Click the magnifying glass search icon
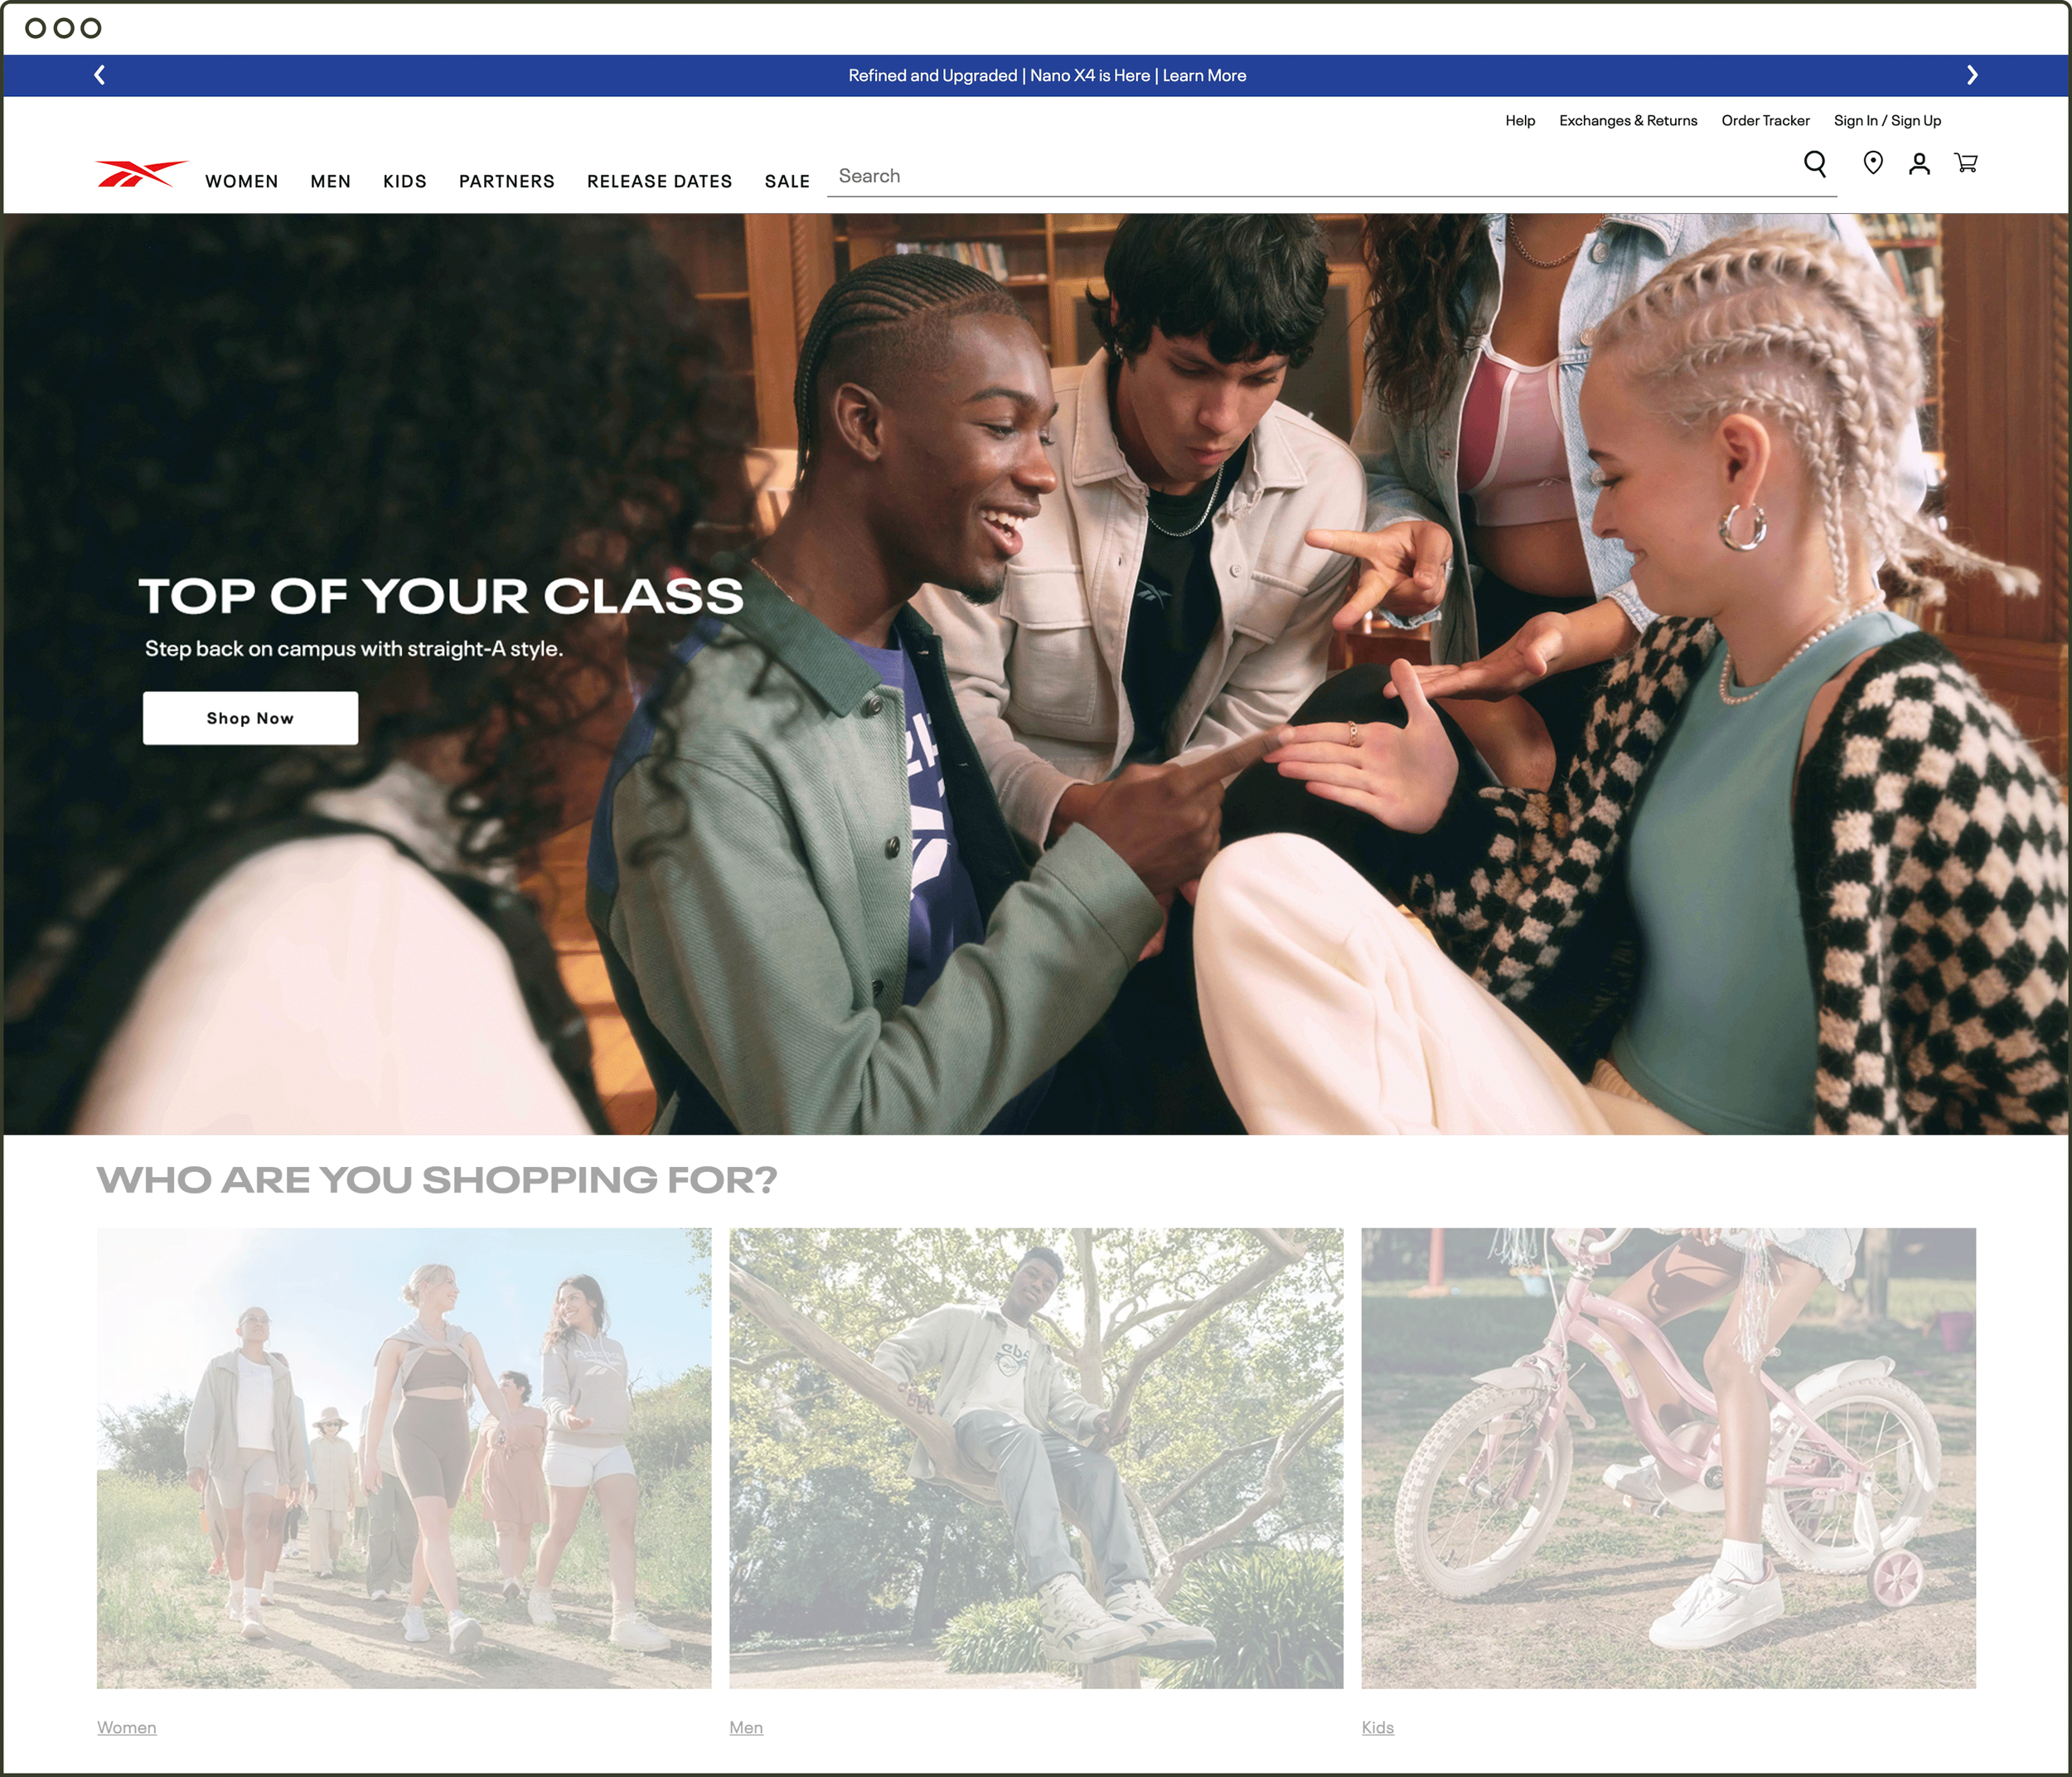 pyautogui.click(x=1814, y=164)
